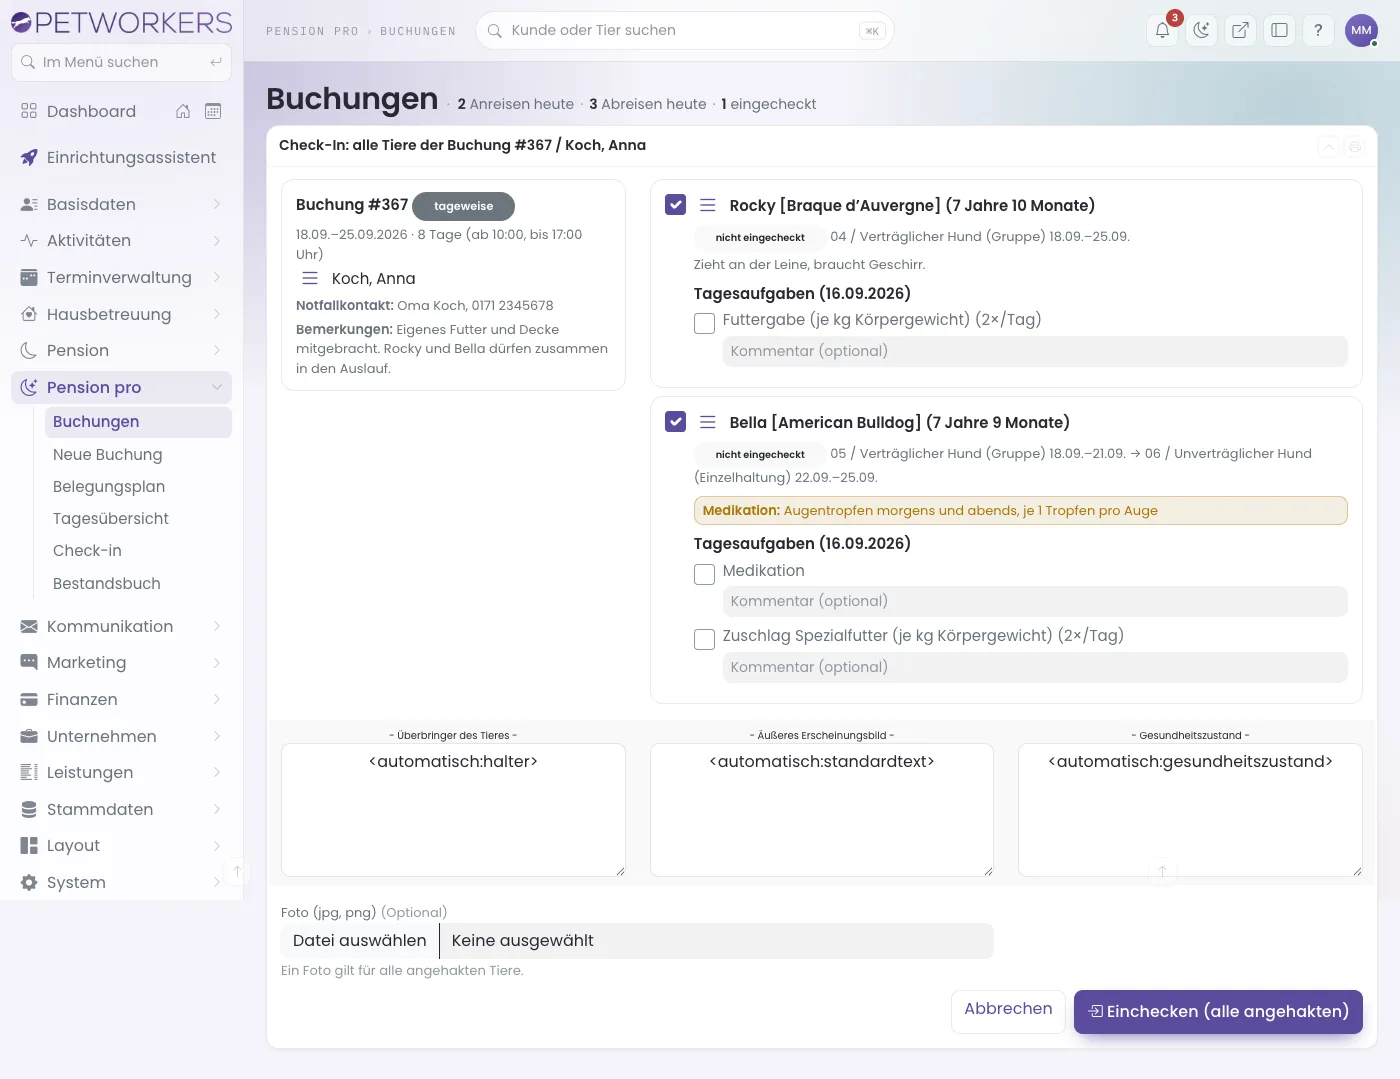Screen dimensions: 1400x1079
Task: Open the calendar icon beside Dashboard
Action: (x=213, y=111)
